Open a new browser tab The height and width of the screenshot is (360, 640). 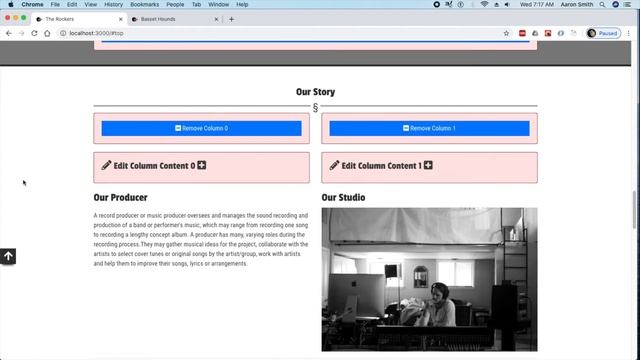(x=231, y=19)
